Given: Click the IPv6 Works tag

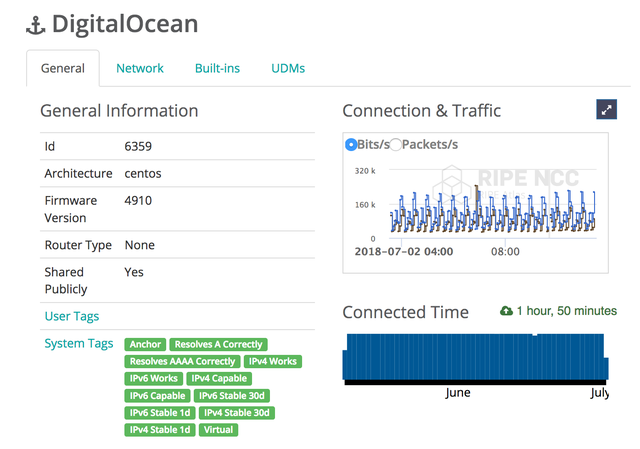Looking at the screenshot, I should click(153, 378).
